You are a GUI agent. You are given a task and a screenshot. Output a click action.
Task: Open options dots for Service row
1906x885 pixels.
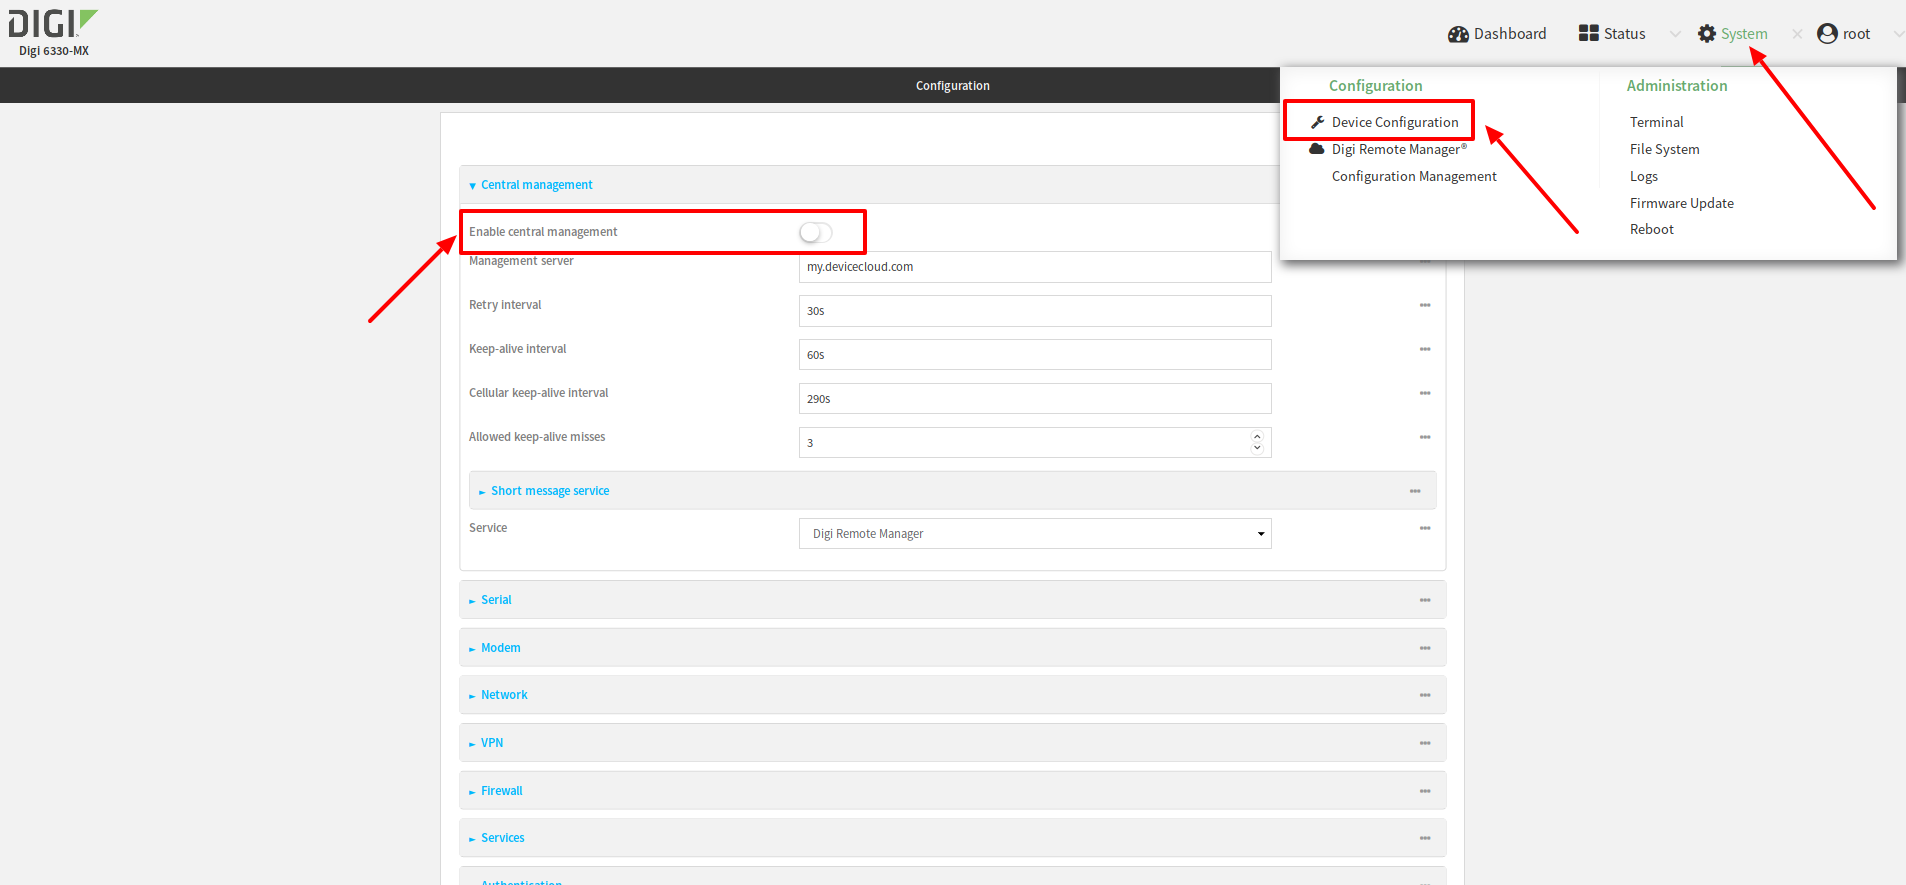(1425, 528)
